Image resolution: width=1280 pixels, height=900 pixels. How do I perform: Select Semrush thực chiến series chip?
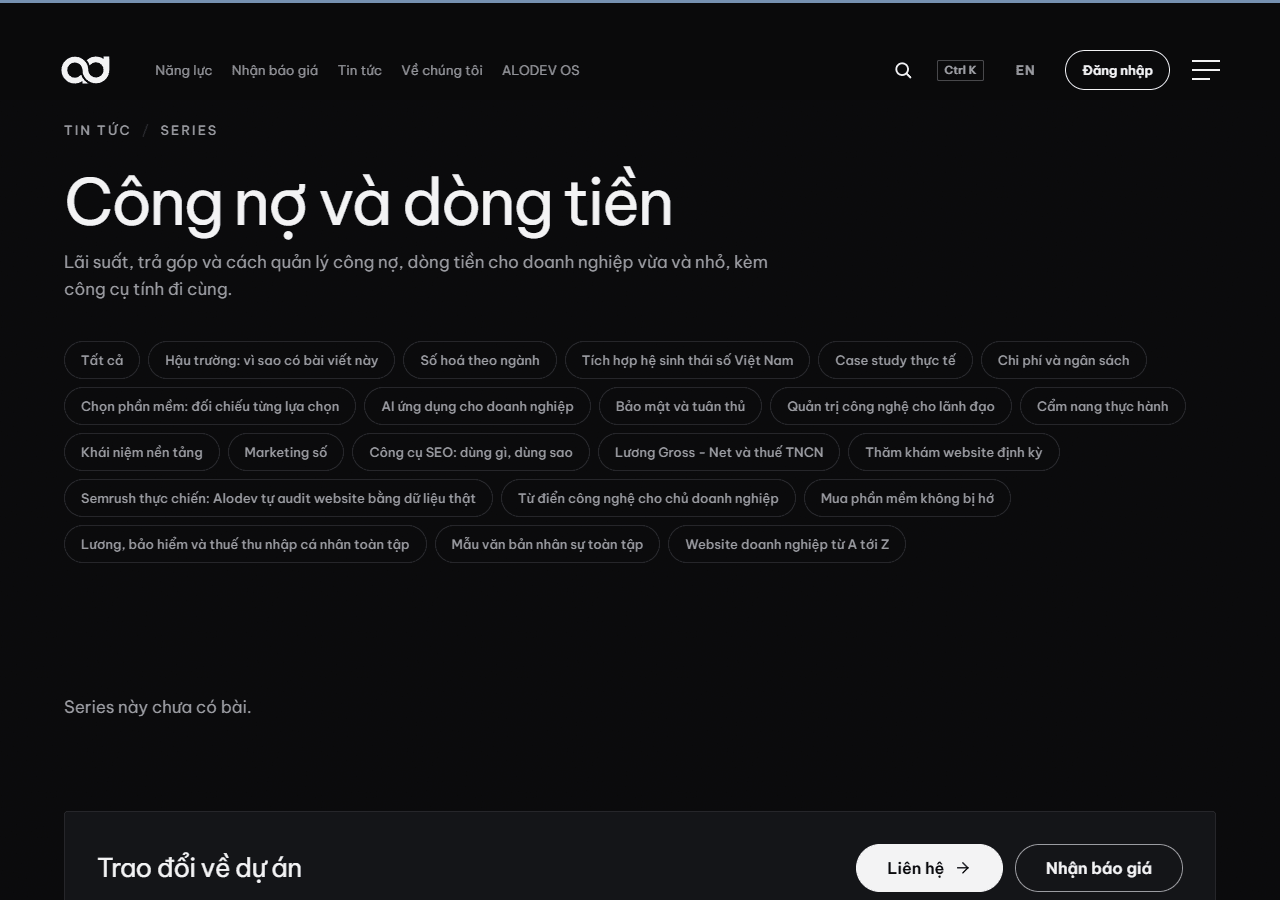pos(278,498)
